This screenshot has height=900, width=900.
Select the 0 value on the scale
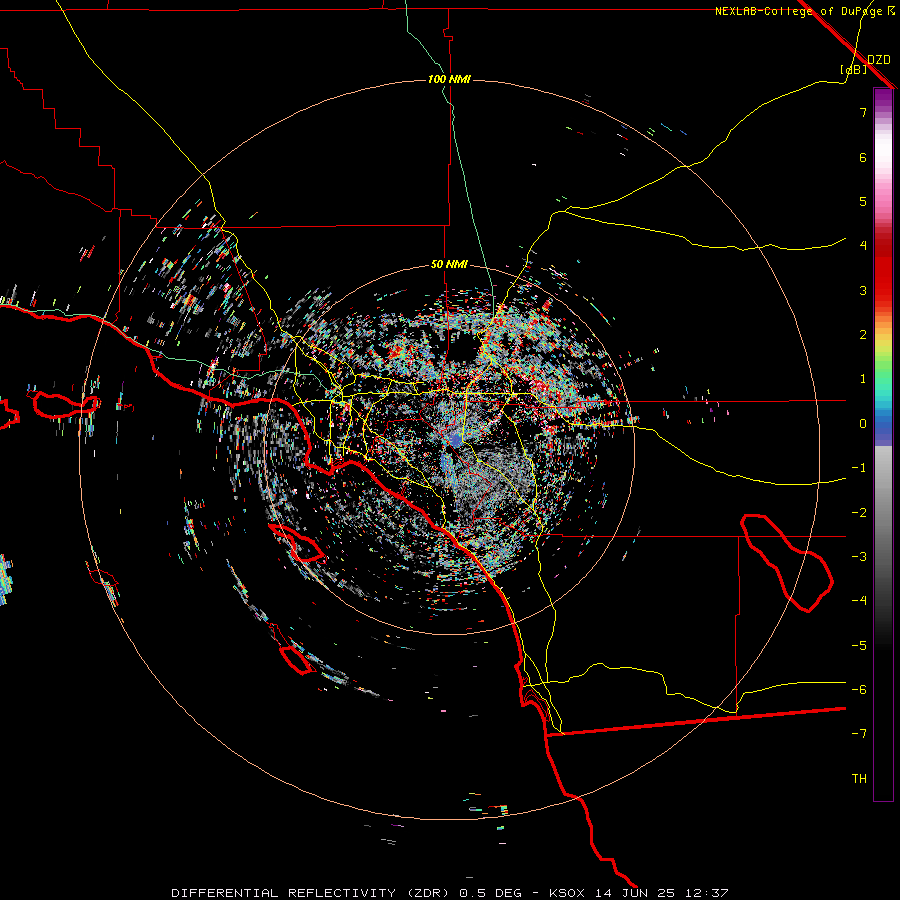[x=863, y=424]
